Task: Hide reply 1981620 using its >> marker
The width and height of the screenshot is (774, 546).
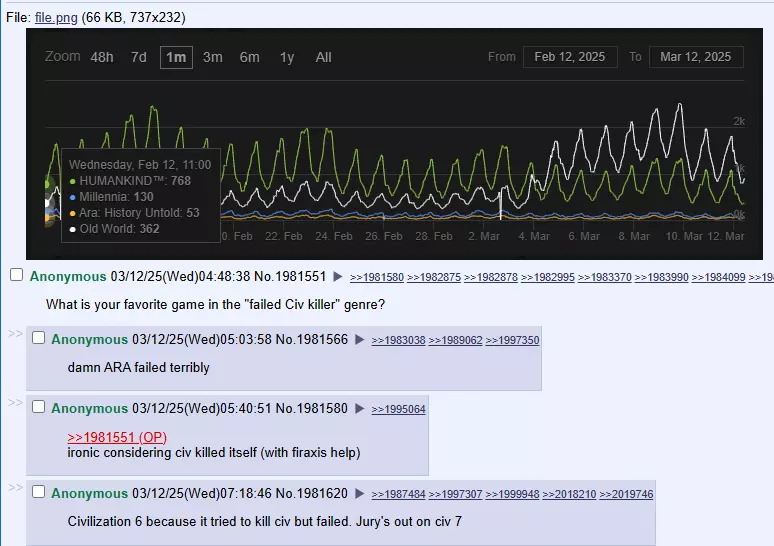Action: click(x=15, y=488)
